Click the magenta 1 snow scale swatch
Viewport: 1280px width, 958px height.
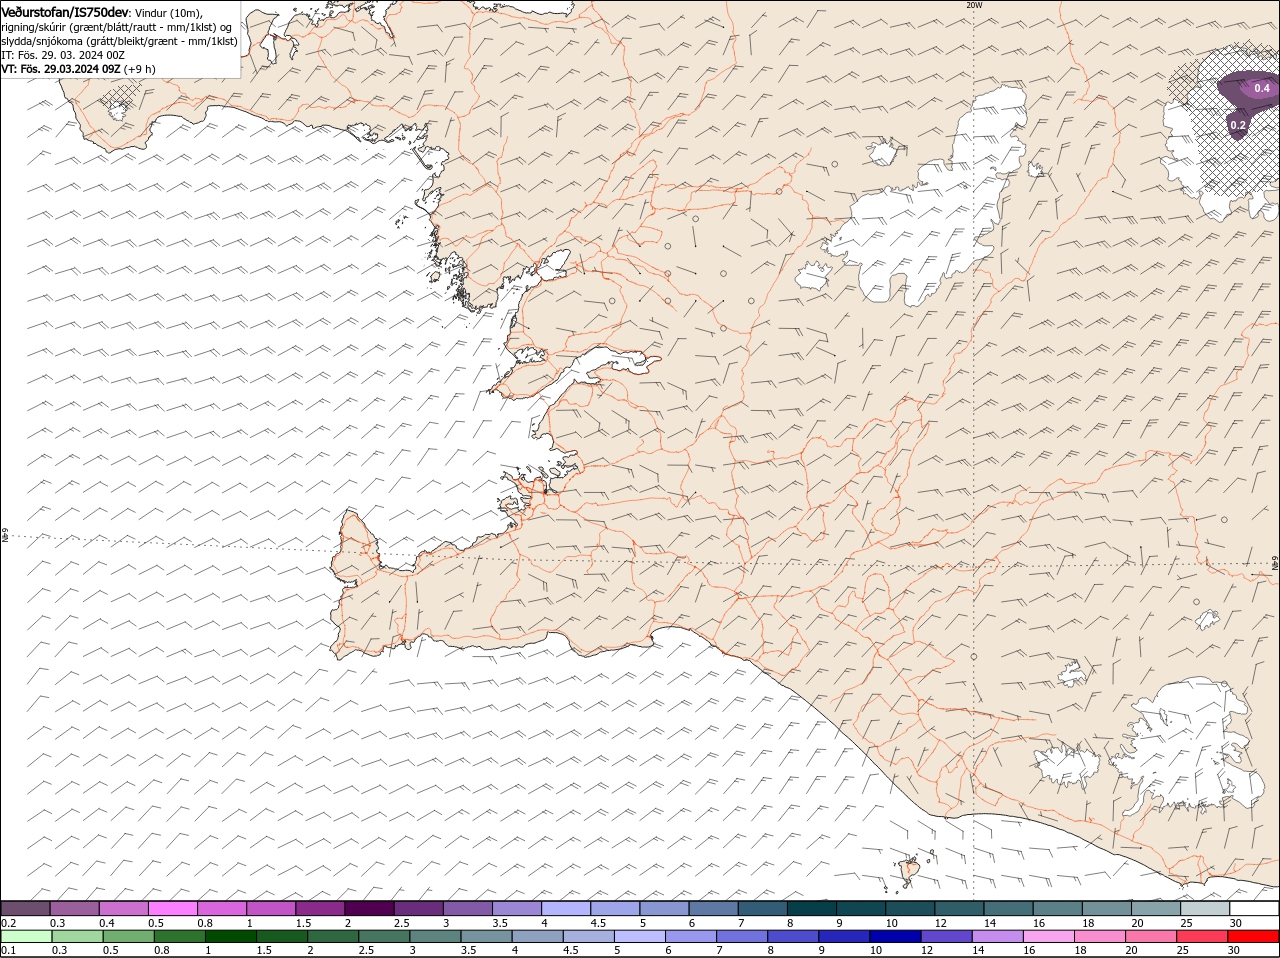272,908
